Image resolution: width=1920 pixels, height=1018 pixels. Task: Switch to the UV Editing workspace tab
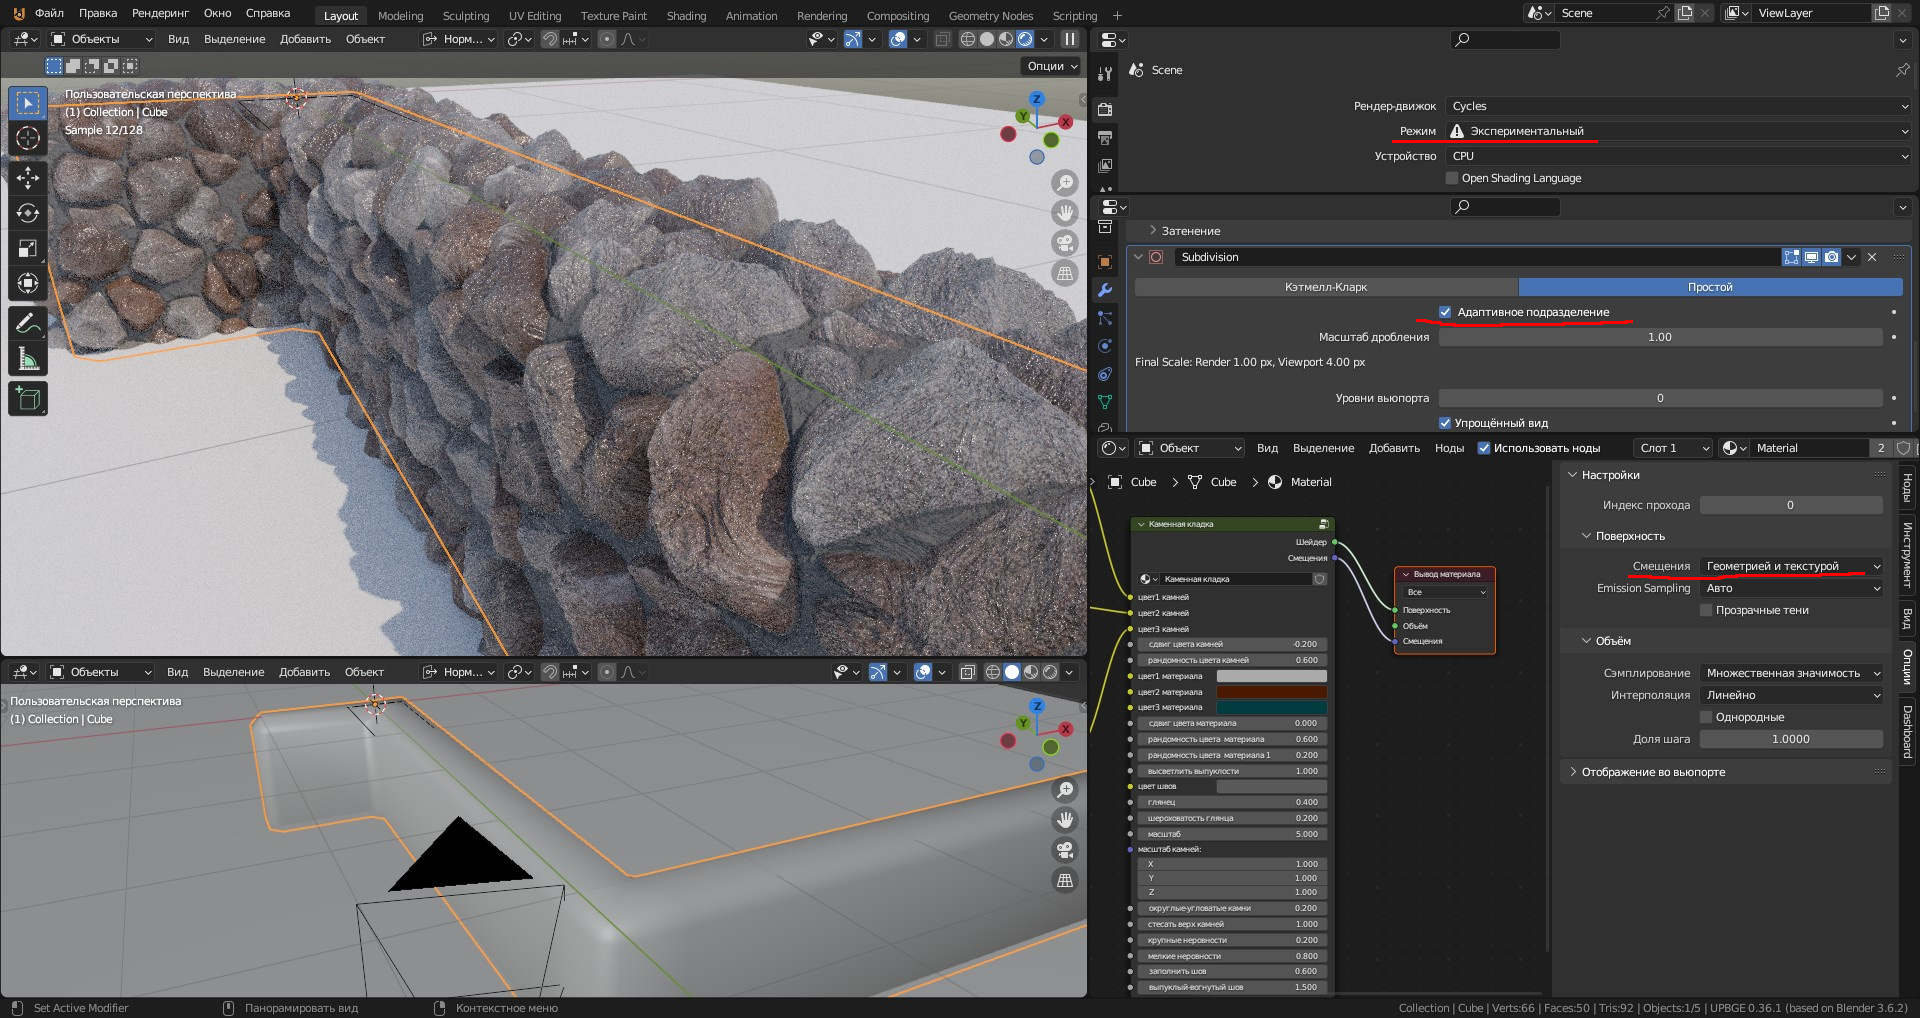click(534, 16)
